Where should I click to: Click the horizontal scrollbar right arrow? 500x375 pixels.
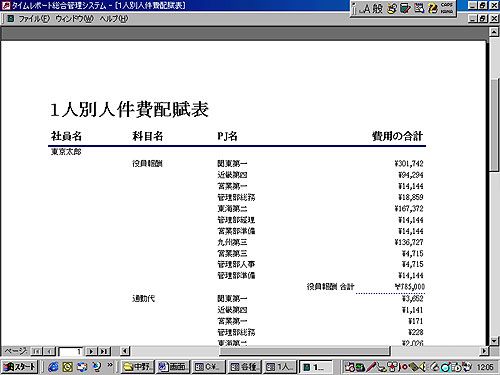[x=484, y=351]
